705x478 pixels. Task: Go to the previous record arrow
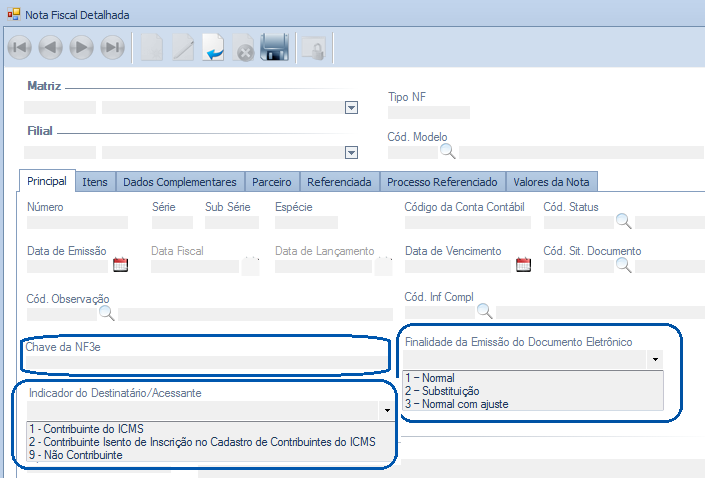[x=50, y=47]
